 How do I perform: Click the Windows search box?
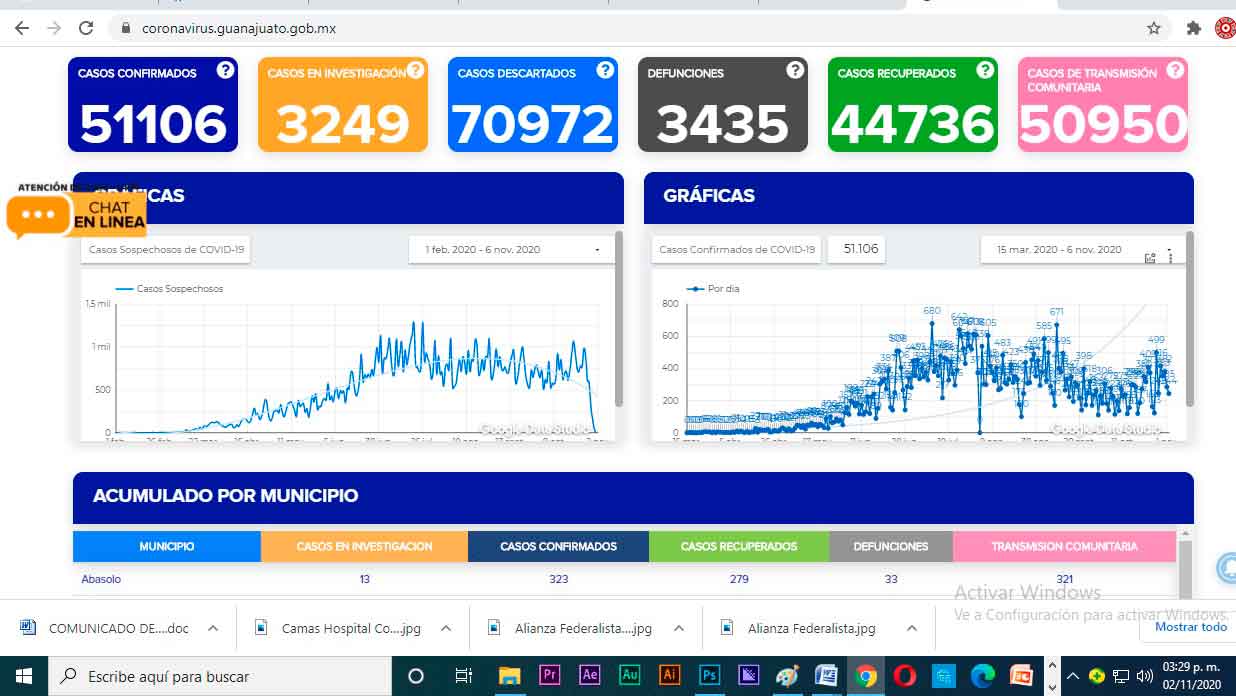click(x=219, y=676)
